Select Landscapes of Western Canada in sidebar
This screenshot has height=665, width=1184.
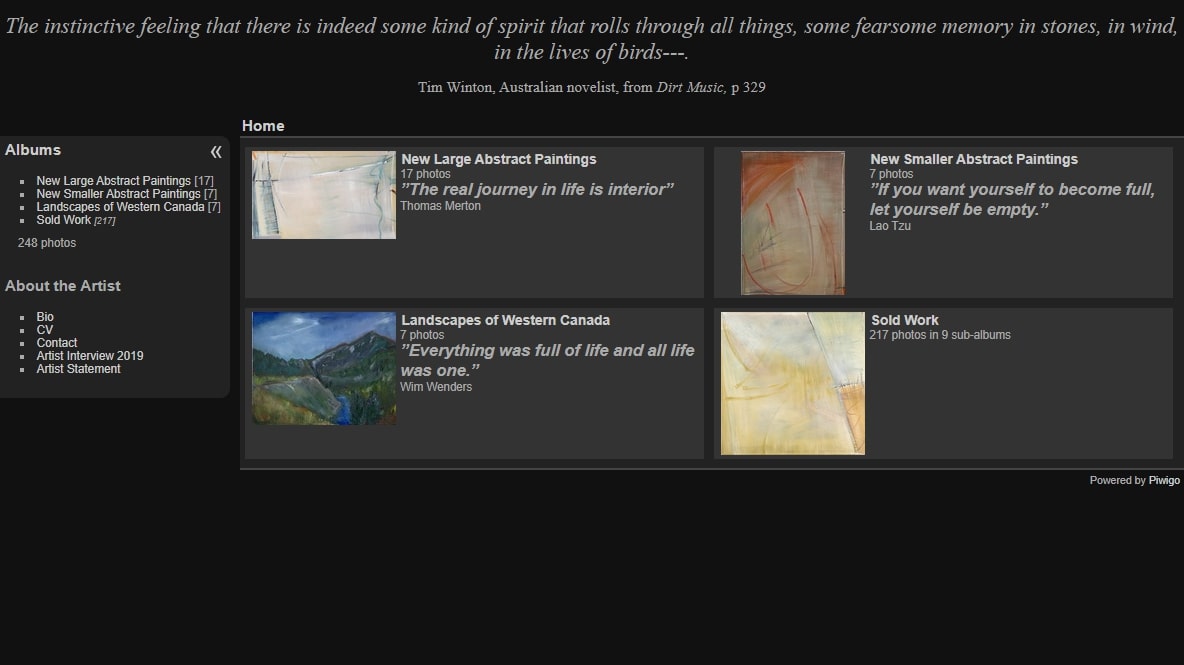120,207
